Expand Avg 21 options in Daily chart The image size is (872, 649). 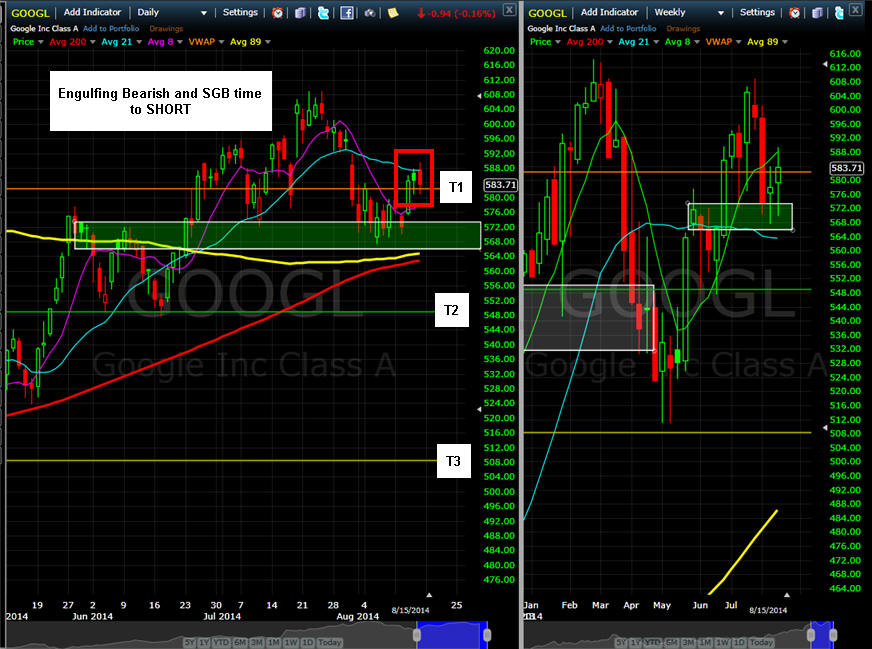(x=139, y=42)
